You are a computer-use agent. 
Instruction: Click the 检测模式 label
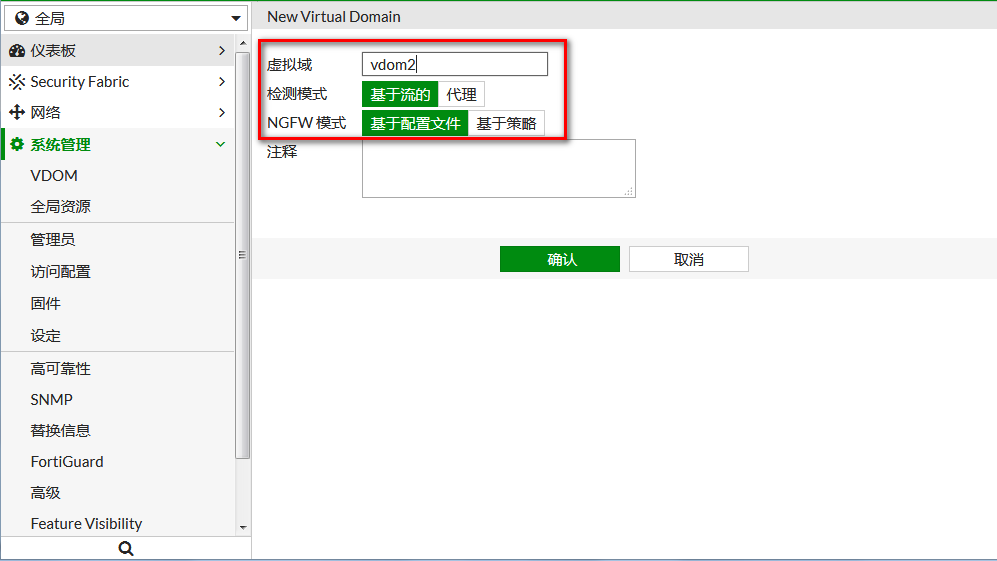coord(297,94)
